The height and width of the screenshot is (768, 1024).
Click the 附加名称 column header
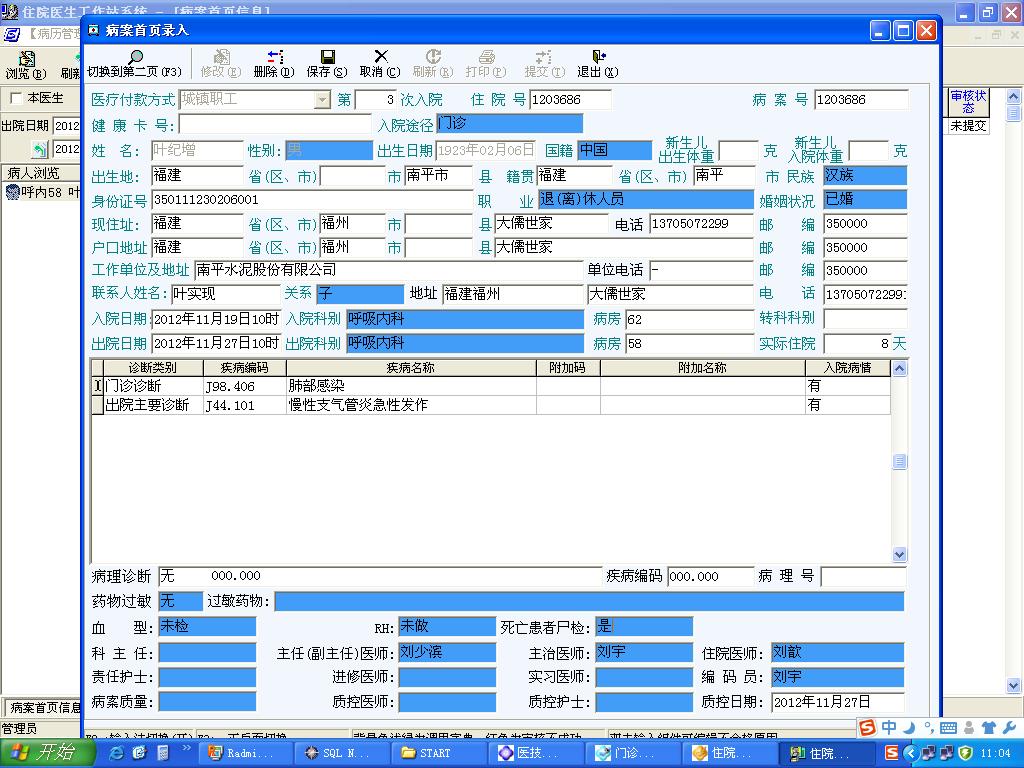[702, 368]
